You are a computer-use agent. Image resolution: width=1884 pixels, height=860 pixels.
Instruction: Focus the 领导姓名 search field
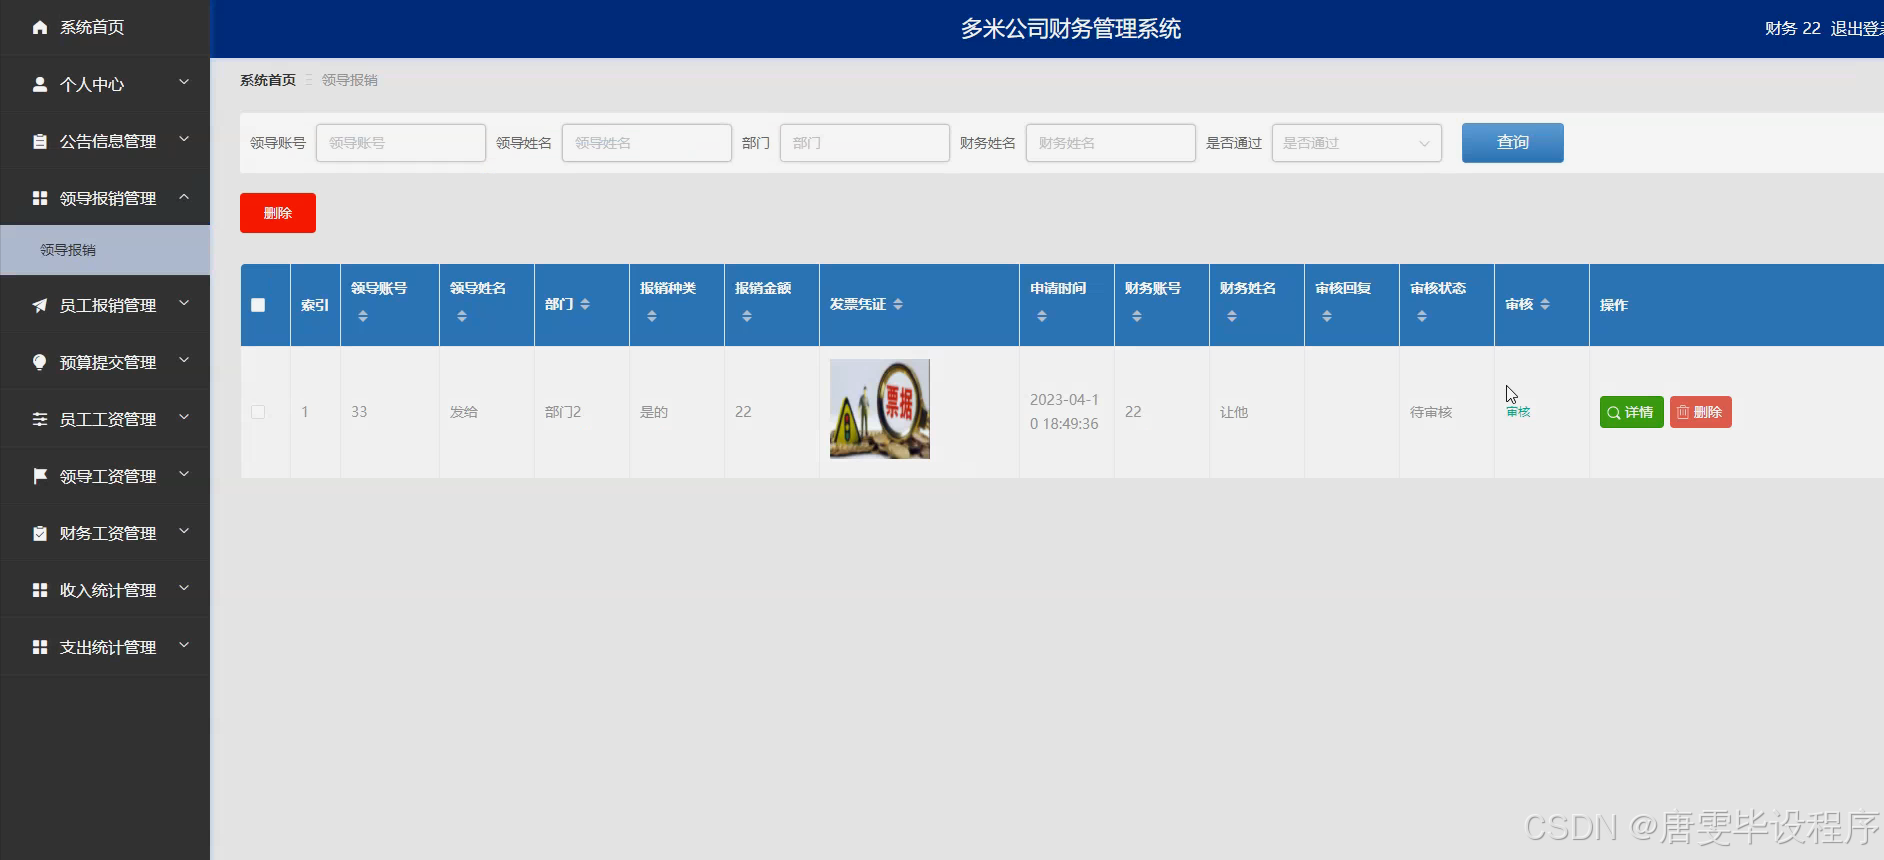647,143
